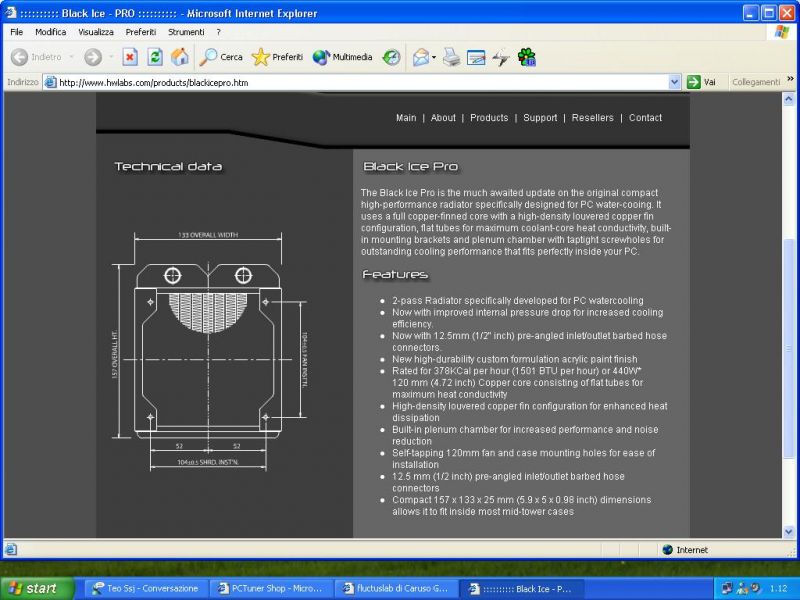Expand the Collegamenti links bar
800x600 pixels.
[x=756, y=82]
